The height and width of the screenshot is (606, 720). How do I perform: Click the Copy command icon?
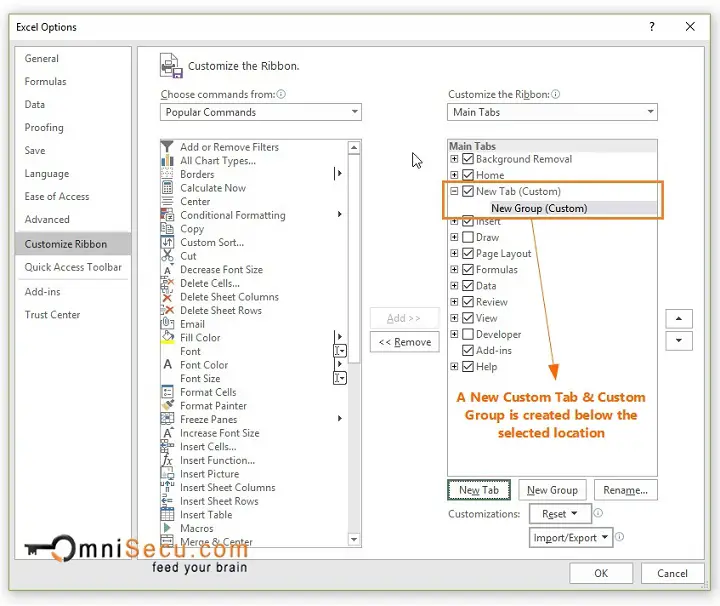(x=167, y=229)
